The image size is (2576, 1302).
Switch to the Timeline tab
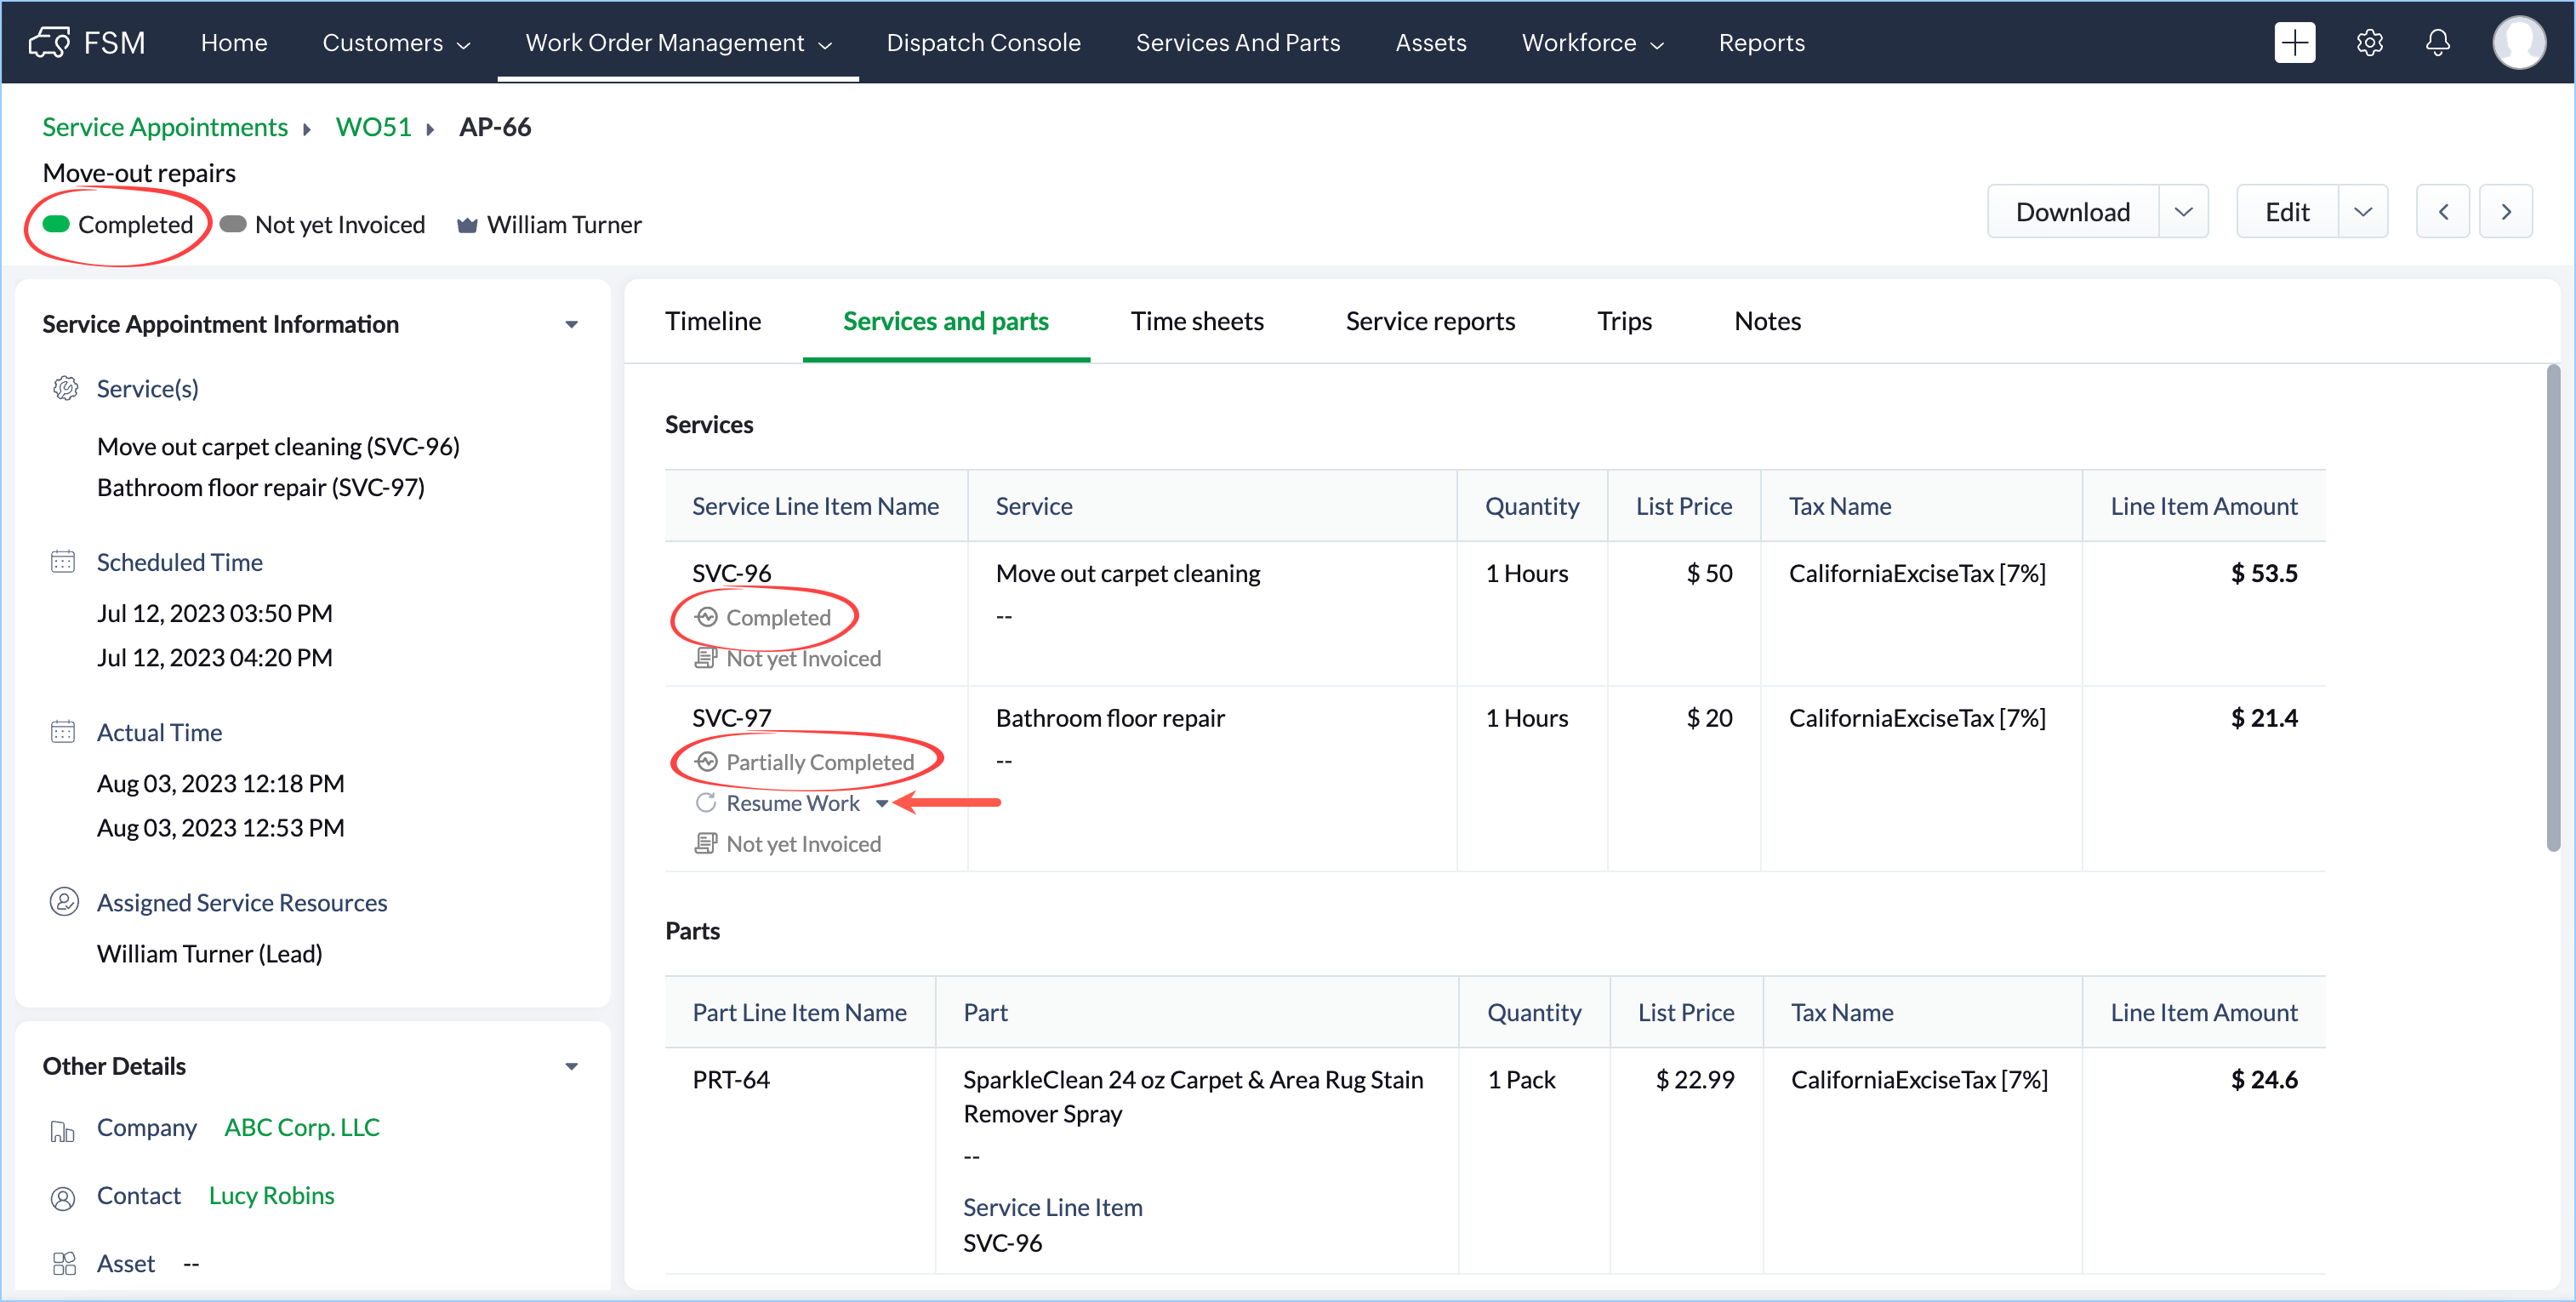[x=713, y=321]
